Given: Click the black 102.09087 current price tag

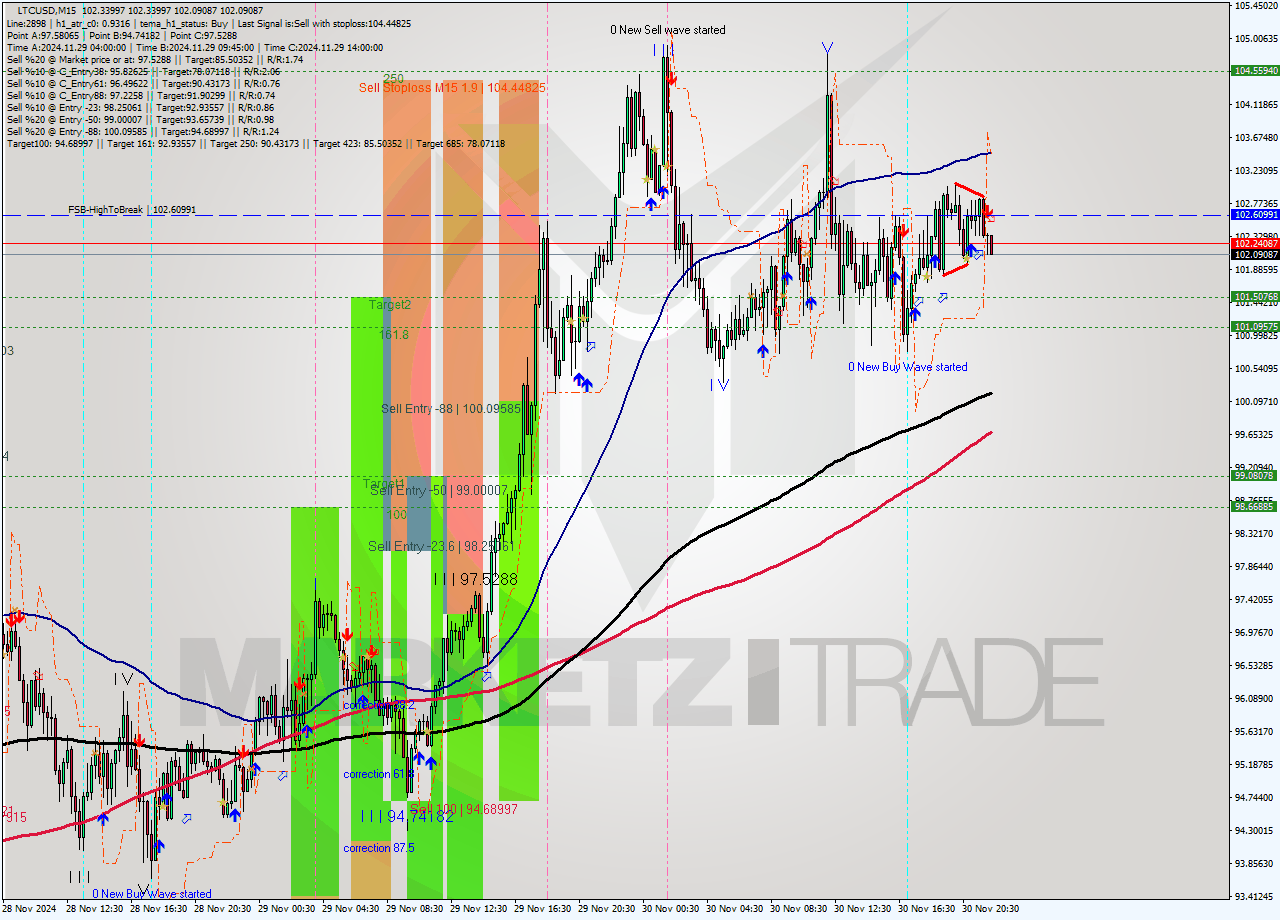Looking at the screenshot, I should pyautogui.click(x=1254, y=255).
